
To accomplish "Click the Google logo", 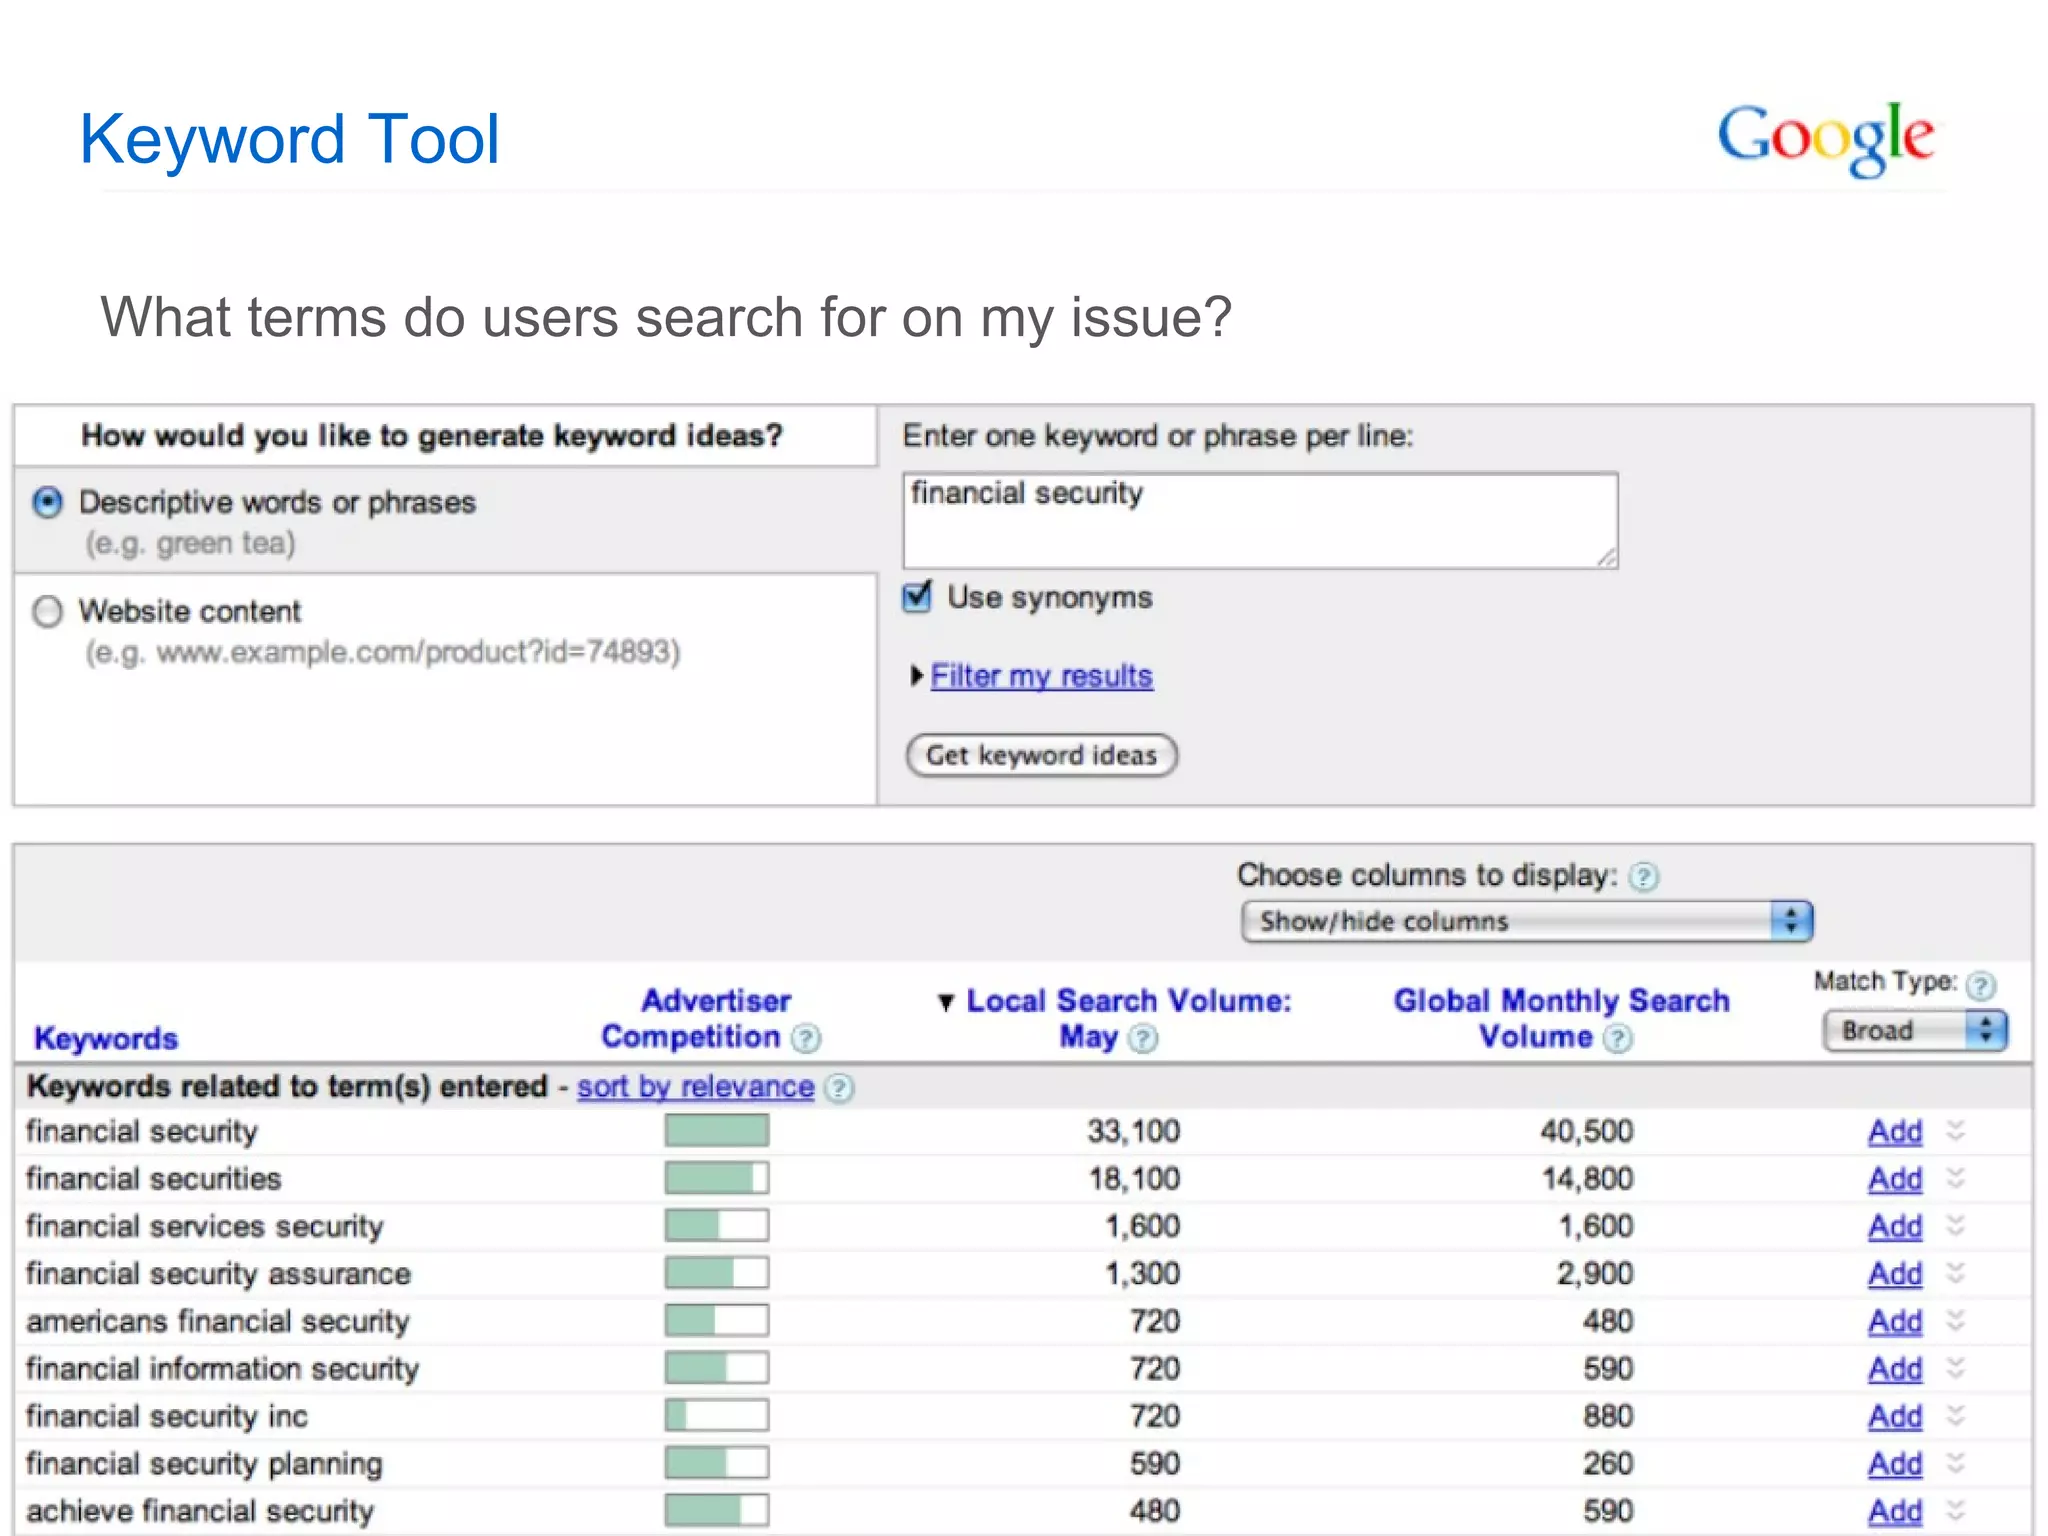I will [1826, 139].
